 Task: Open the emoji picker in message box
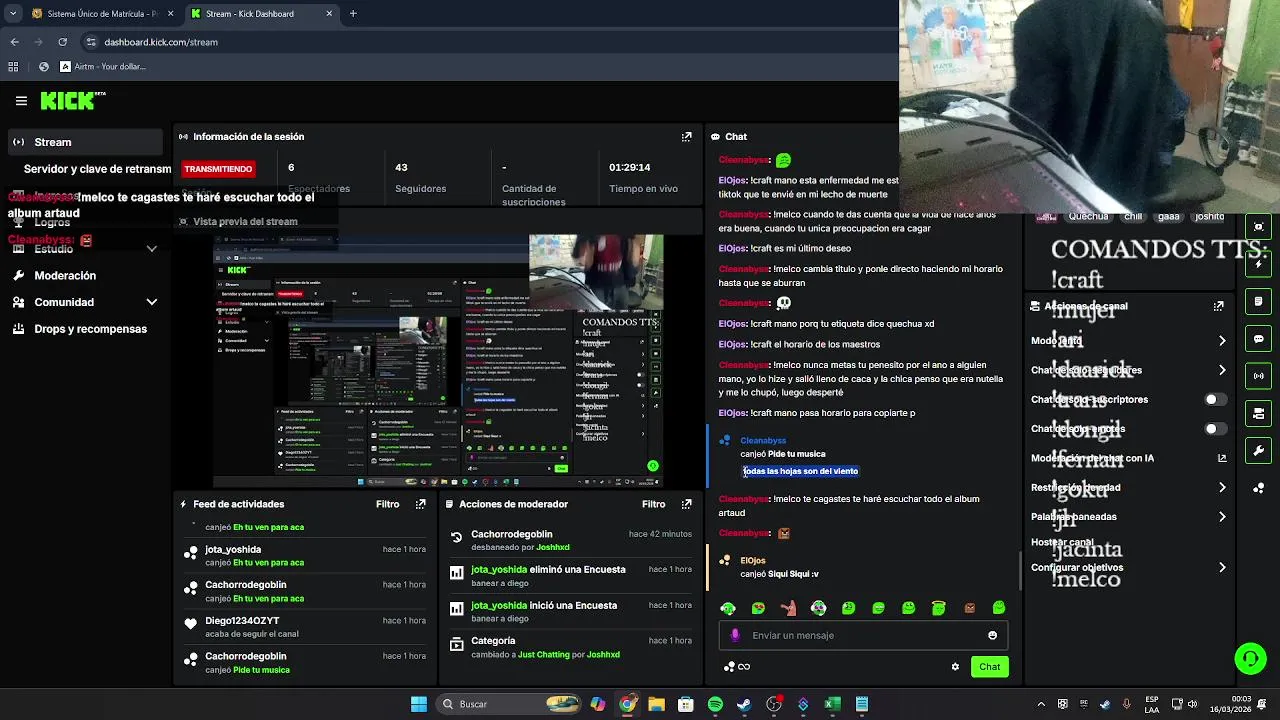coord(992,635)
